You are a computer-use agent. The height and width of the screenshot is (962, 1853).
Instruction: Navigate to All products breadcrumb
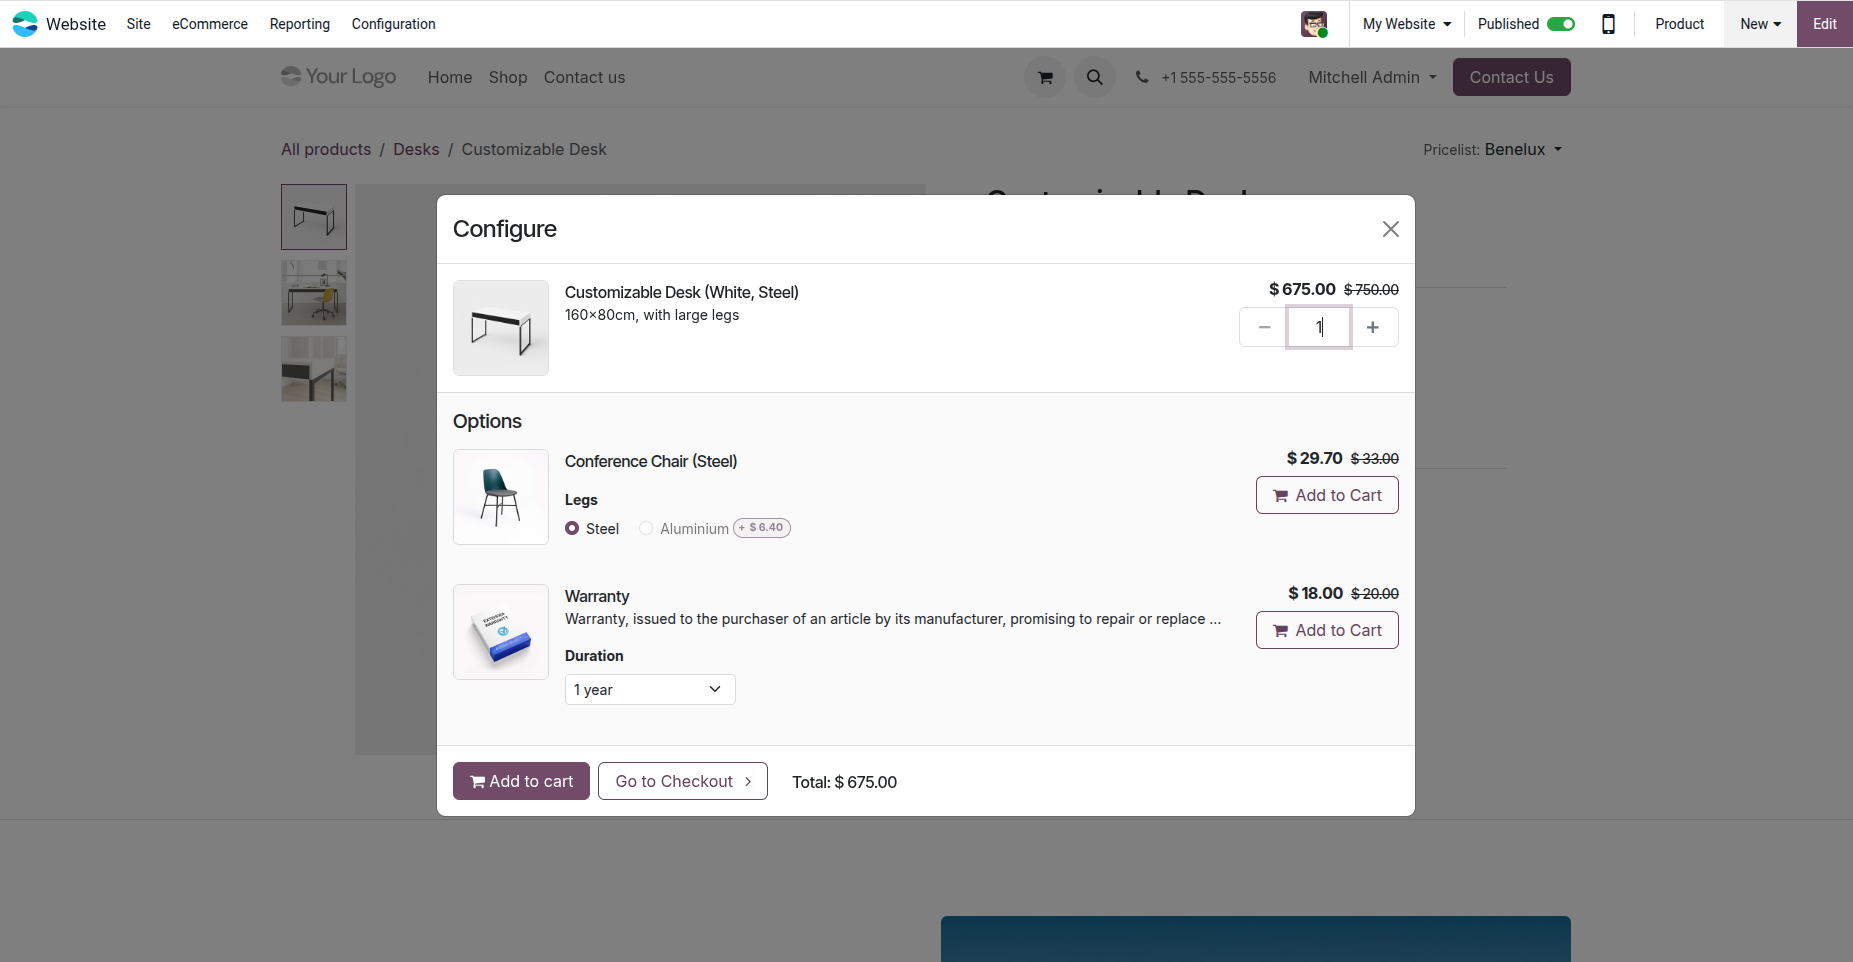tap(326, 149)
